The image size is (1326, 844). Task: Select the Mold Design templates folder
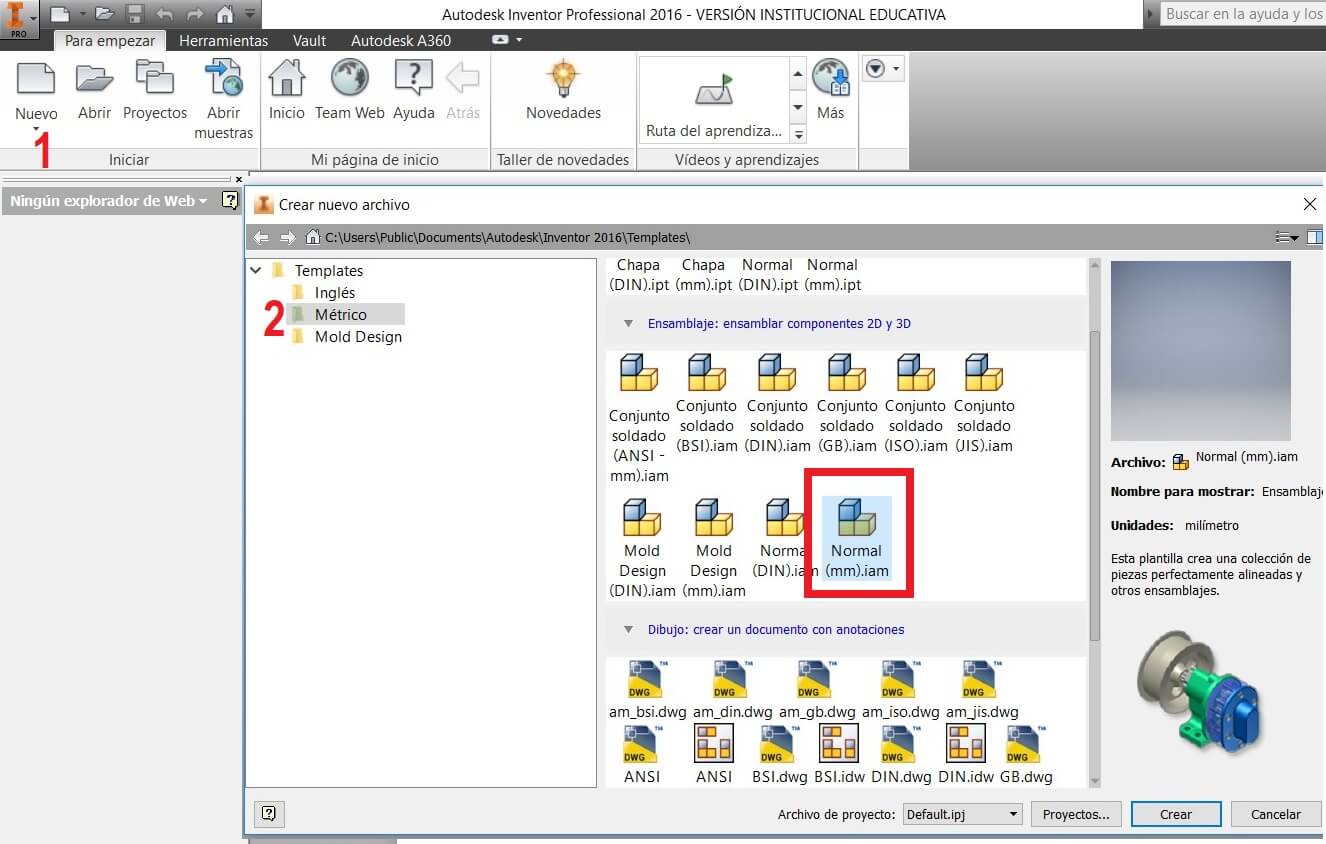tap(358, 337)
